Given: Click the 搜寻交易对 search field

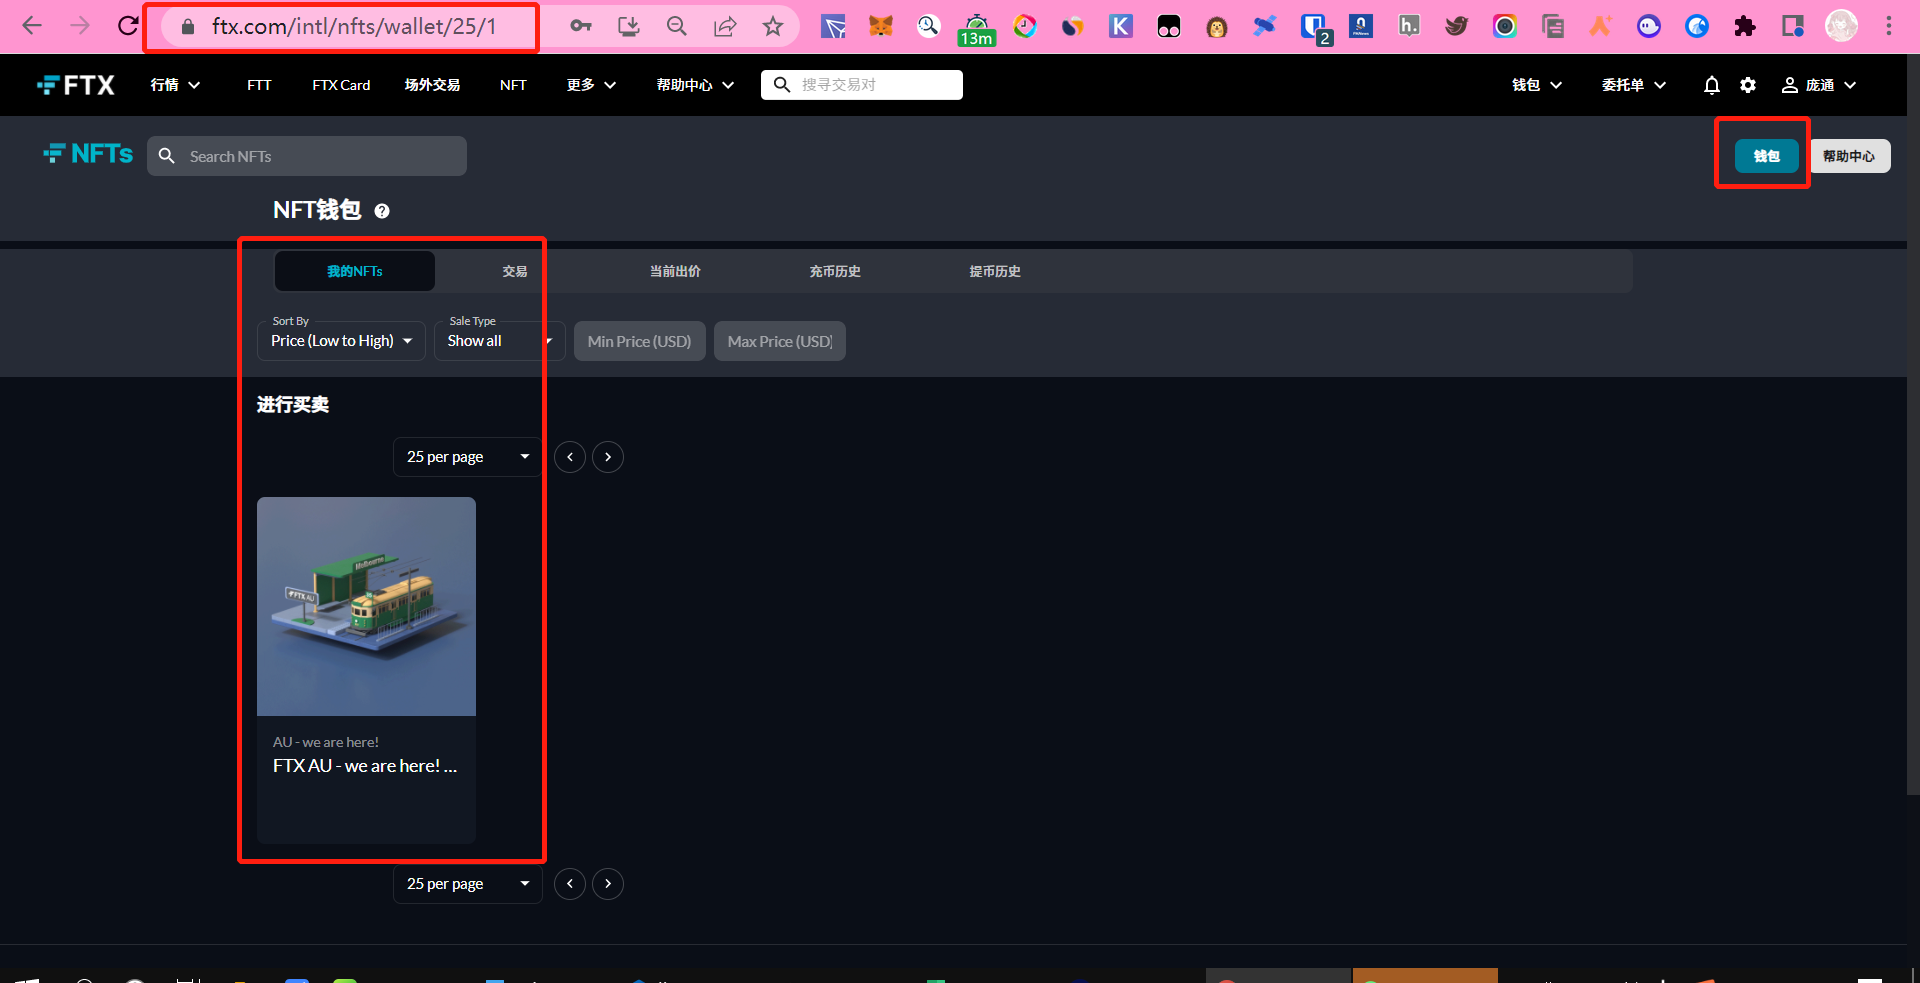Looking at the screenshot, I should 862,85.
